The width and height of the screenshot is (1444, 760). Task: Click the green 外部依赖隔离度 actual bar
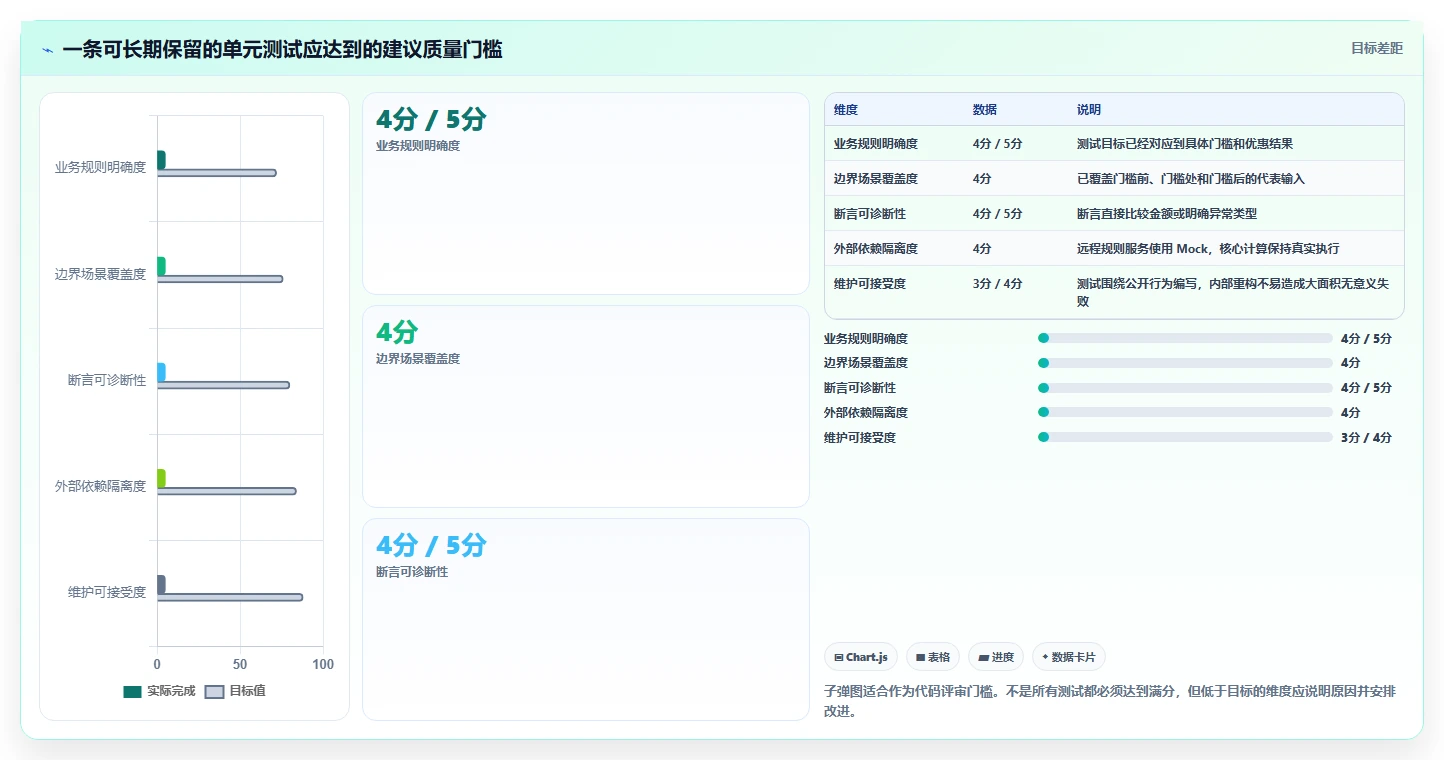(161, 478)
